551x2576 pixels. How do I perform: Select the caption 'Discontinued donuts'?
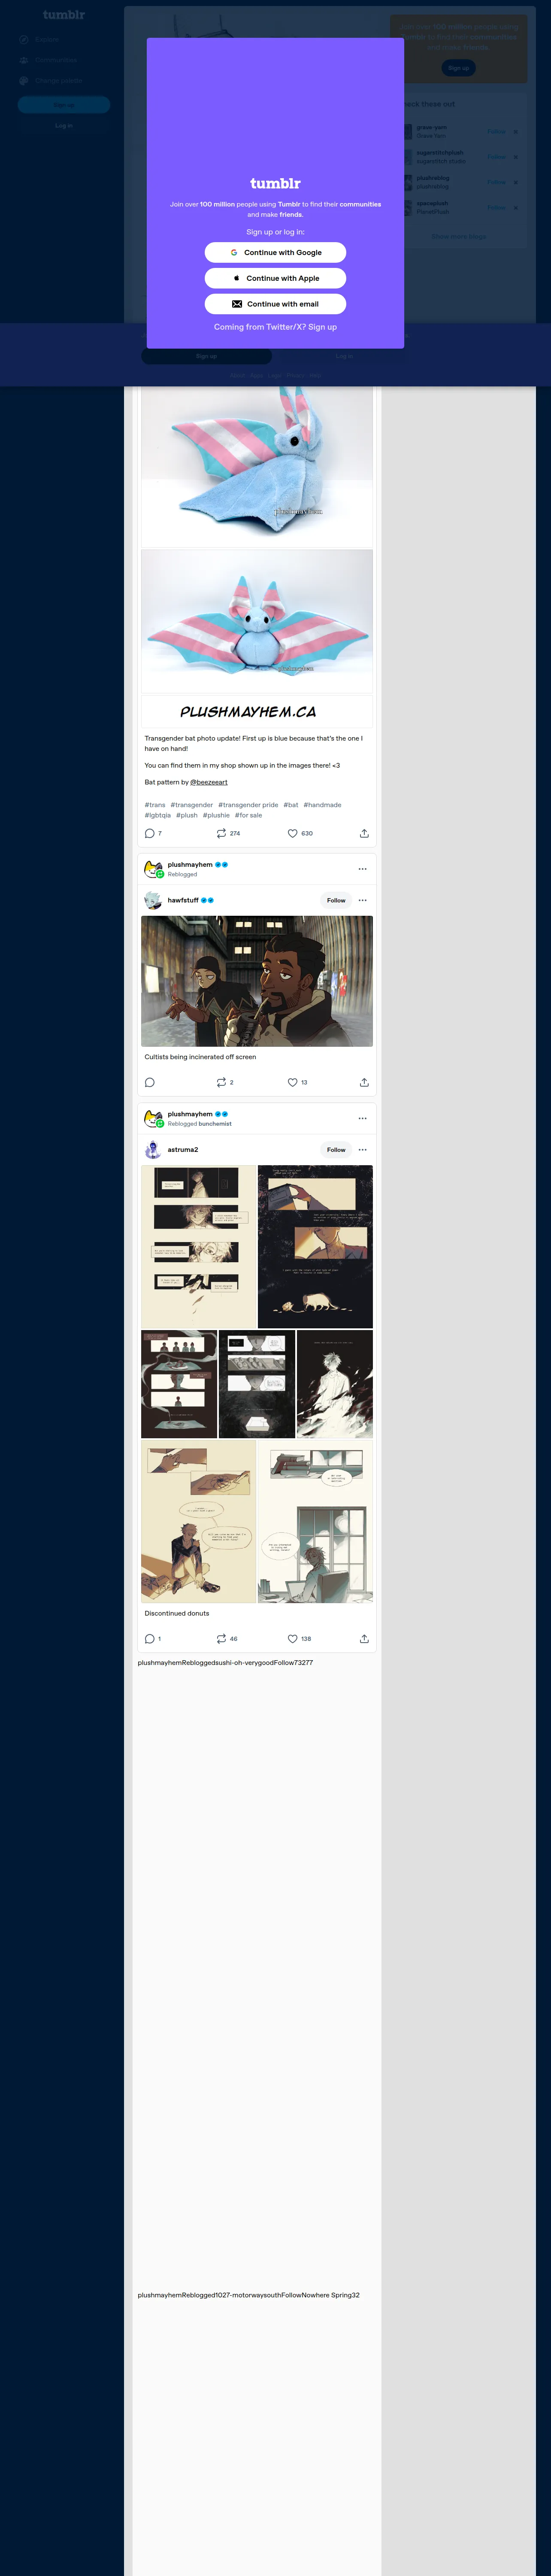[177, 1613]
